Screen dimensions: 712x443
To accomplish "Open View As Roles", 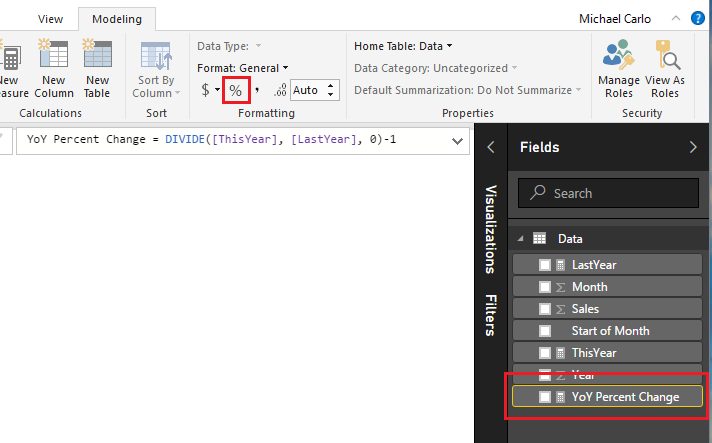I will (x=665, y=69).
